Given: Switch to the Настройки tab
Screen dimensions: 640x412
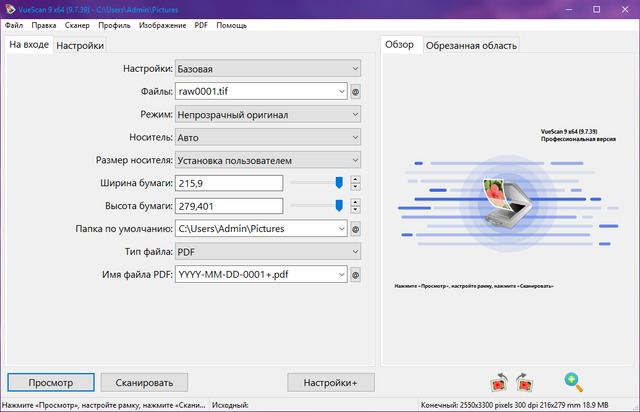Looking at the screenshot, I should (79, 46).
